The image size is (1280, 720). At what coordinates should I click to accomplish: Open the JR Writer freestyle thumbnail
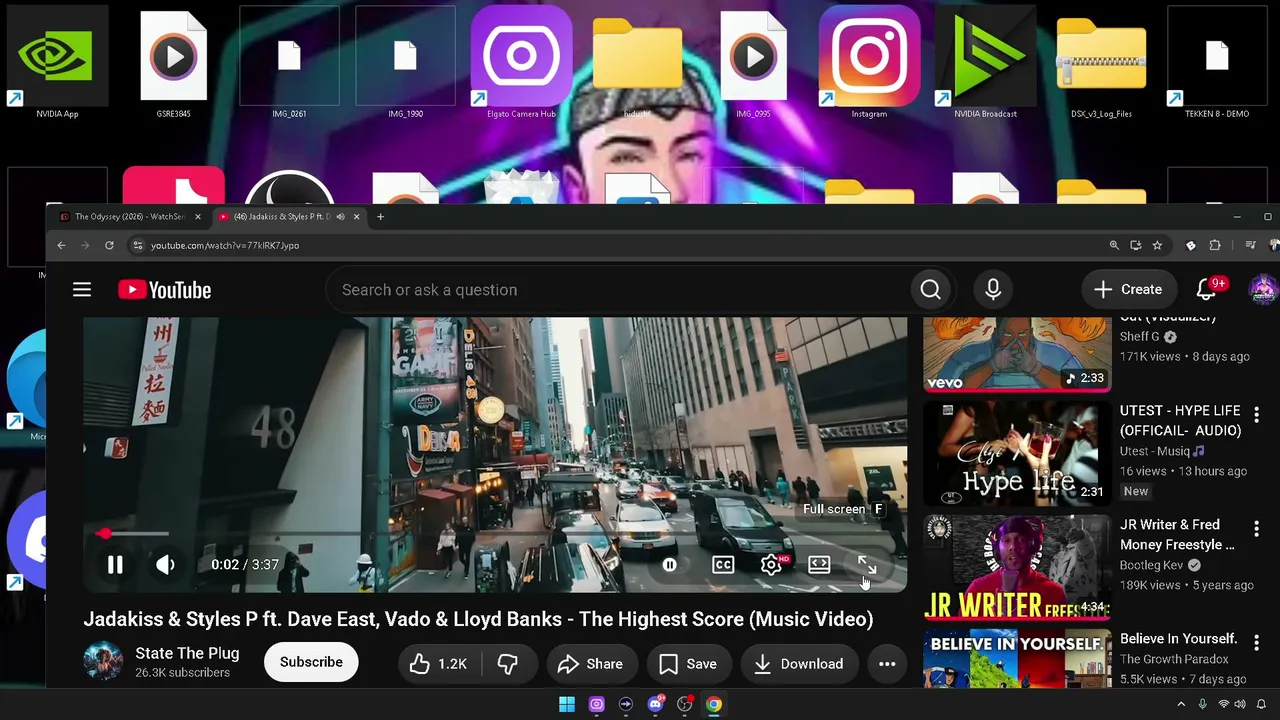(1017, 567)
